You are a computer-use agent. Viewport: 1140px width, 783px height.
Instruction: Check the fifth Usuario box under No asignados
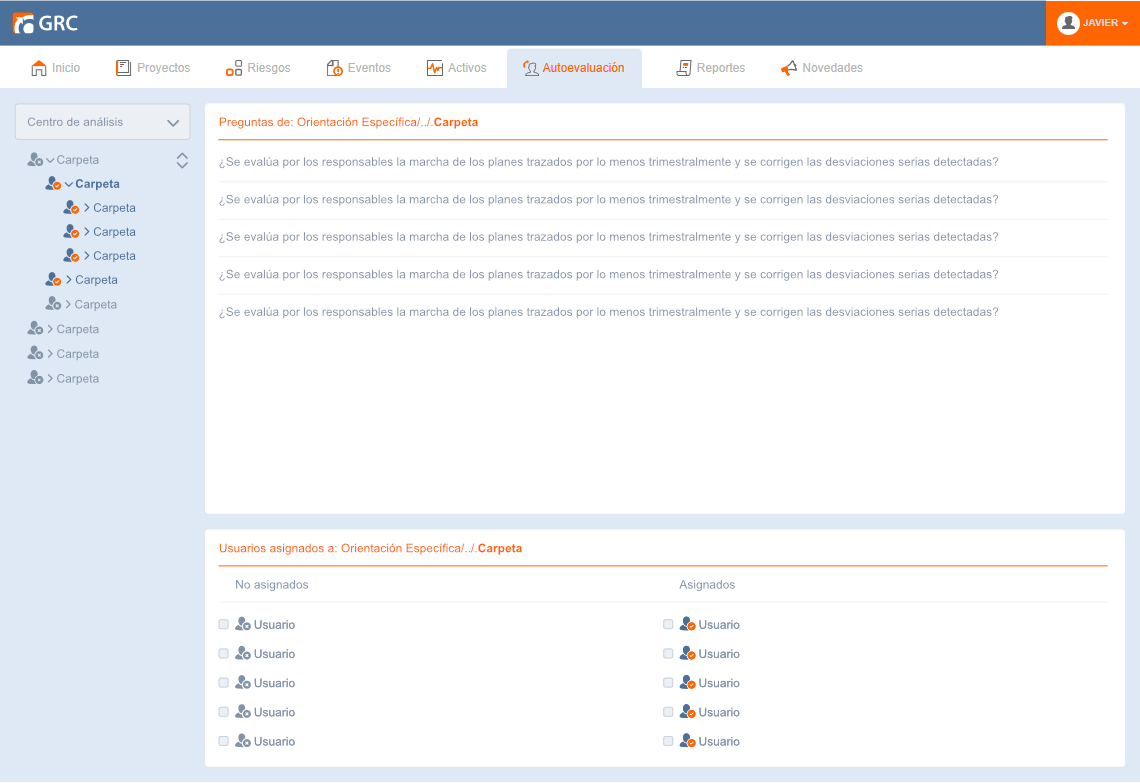coord(224,741)
